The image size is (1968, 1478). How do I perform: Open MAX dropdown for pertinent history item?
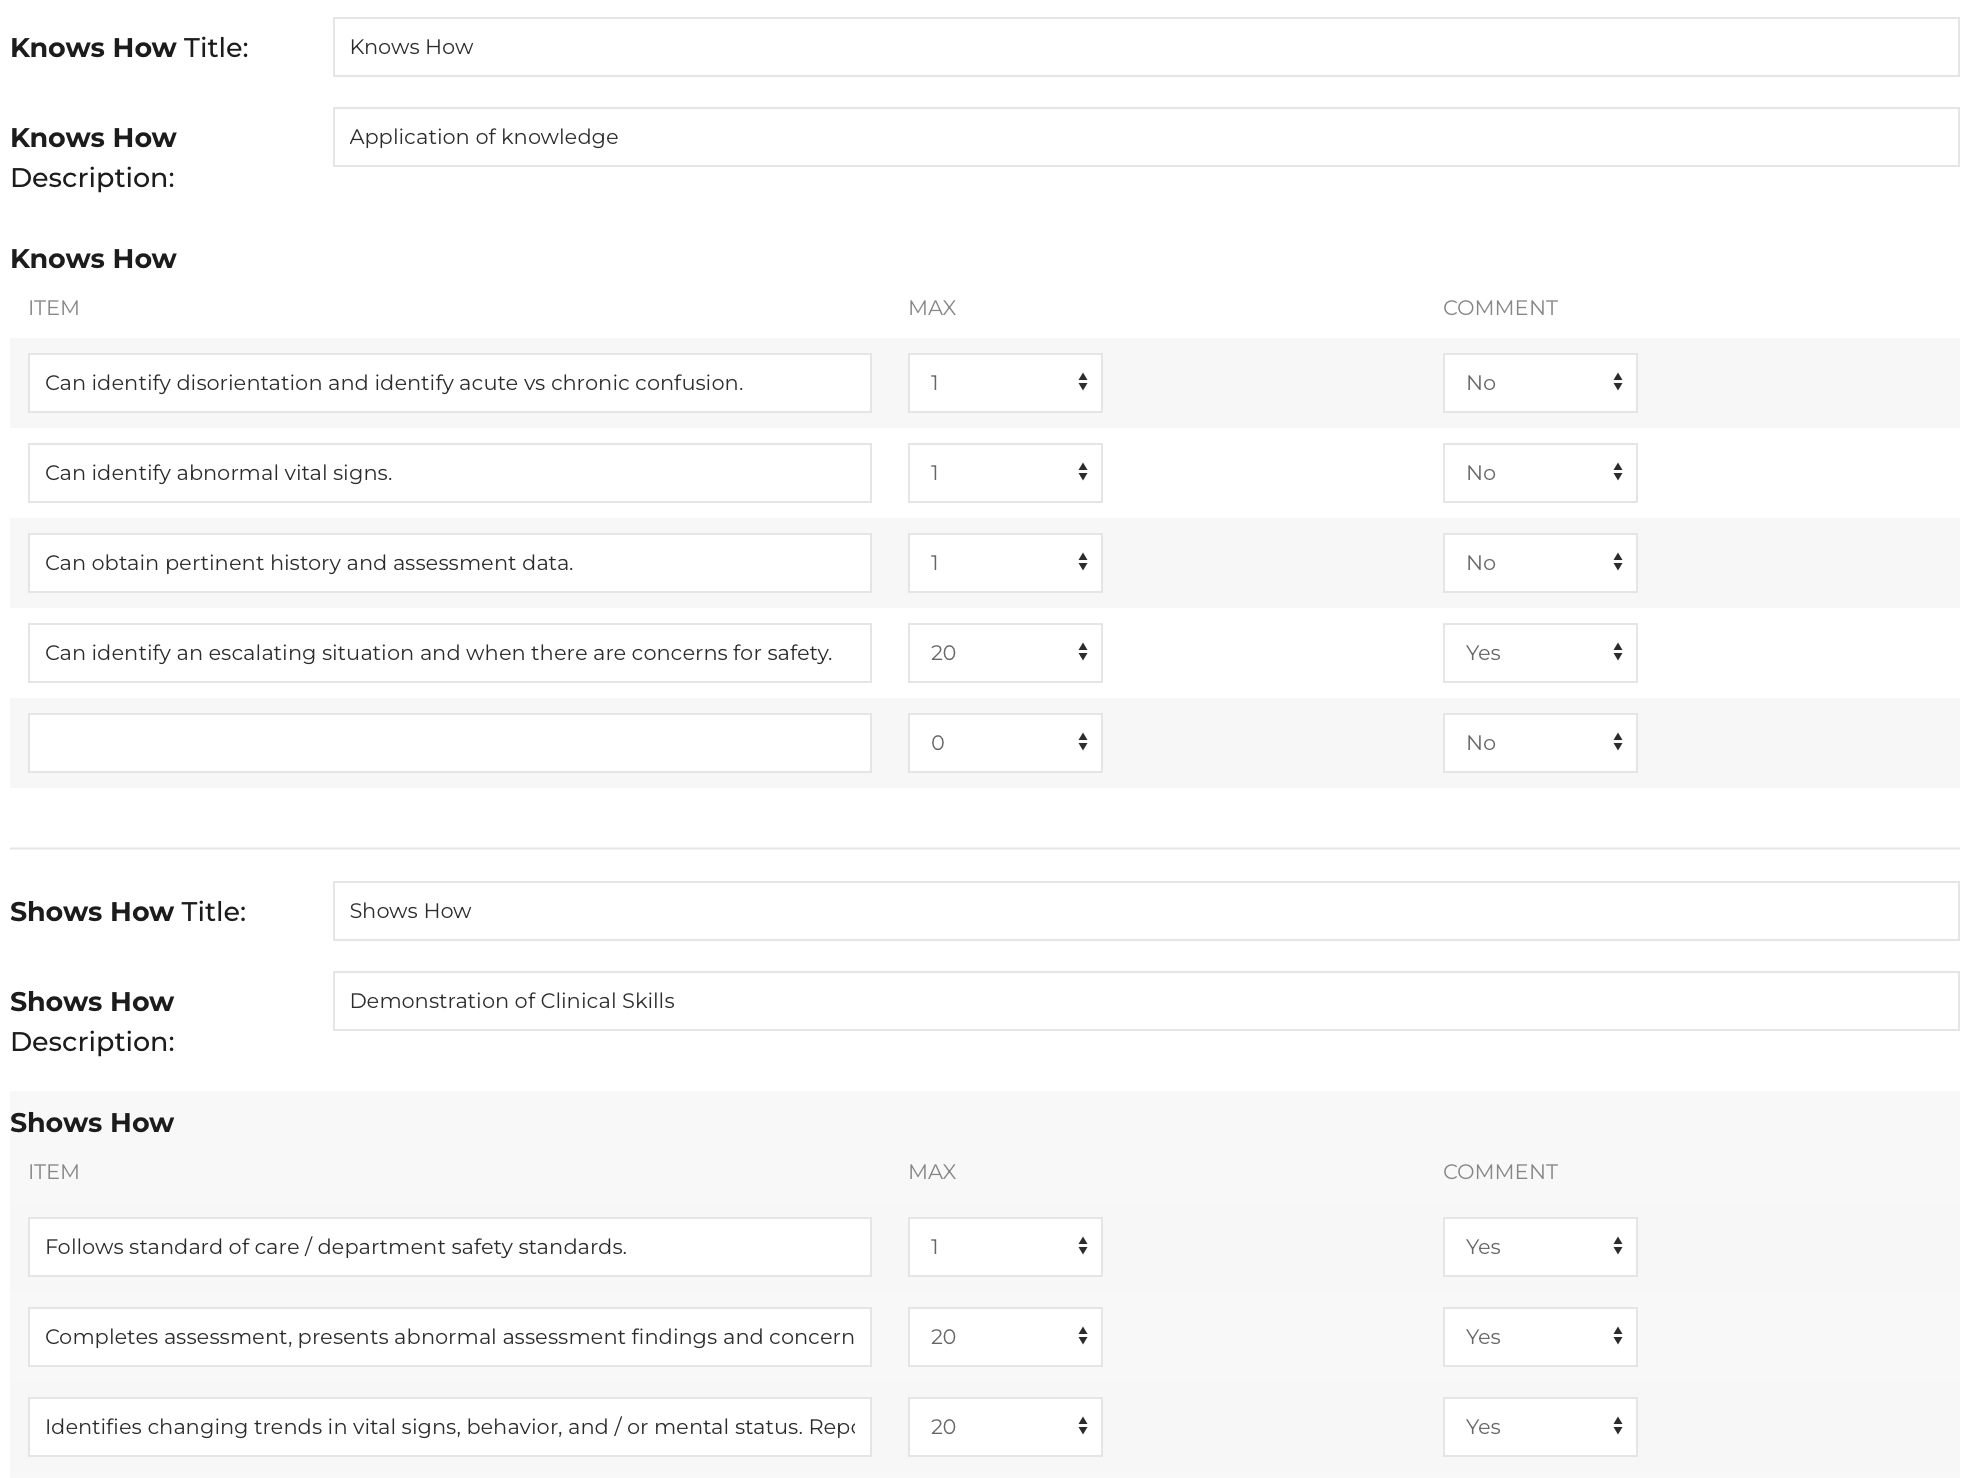(1005, 563)
